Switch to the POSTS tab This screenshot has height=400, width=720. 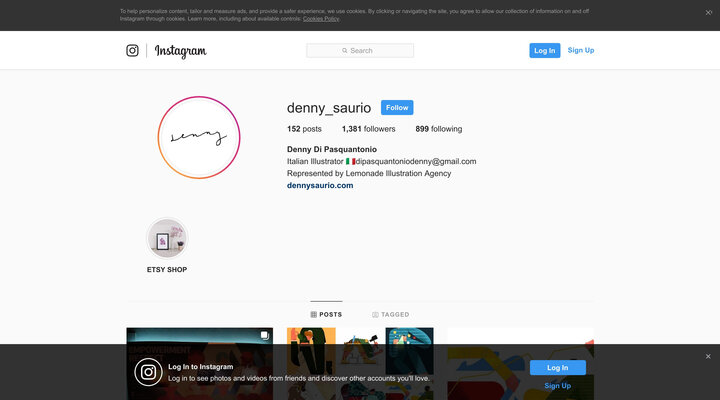pyautogui.click(x=326, y=314)
